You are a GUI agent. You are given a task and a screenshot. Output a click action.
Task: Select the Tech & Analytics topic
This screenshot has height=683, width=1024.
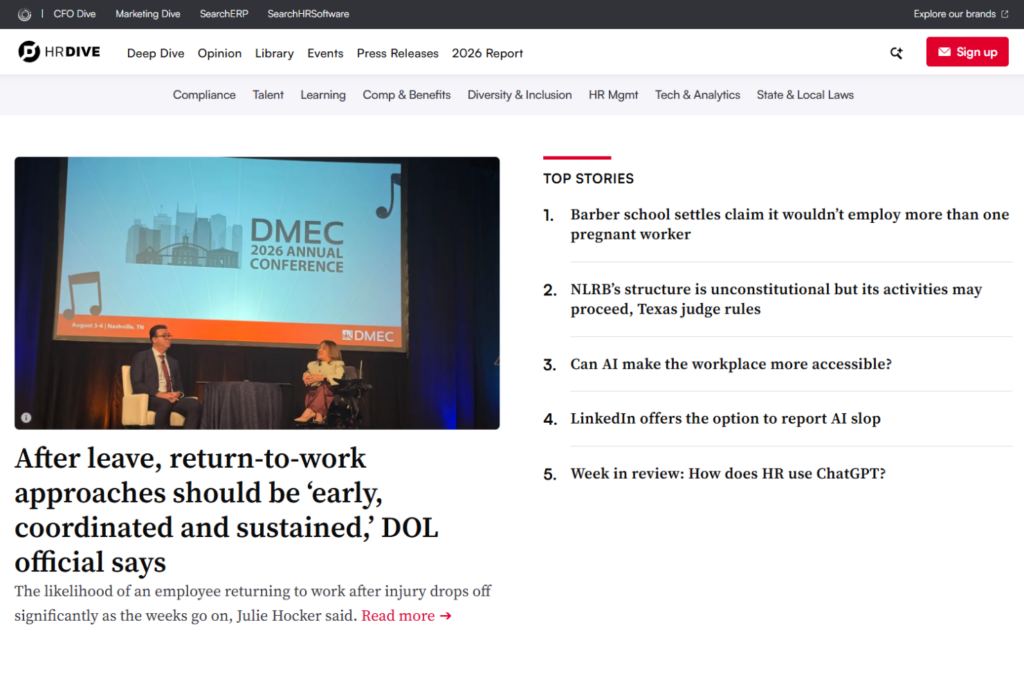click(697, 95)
